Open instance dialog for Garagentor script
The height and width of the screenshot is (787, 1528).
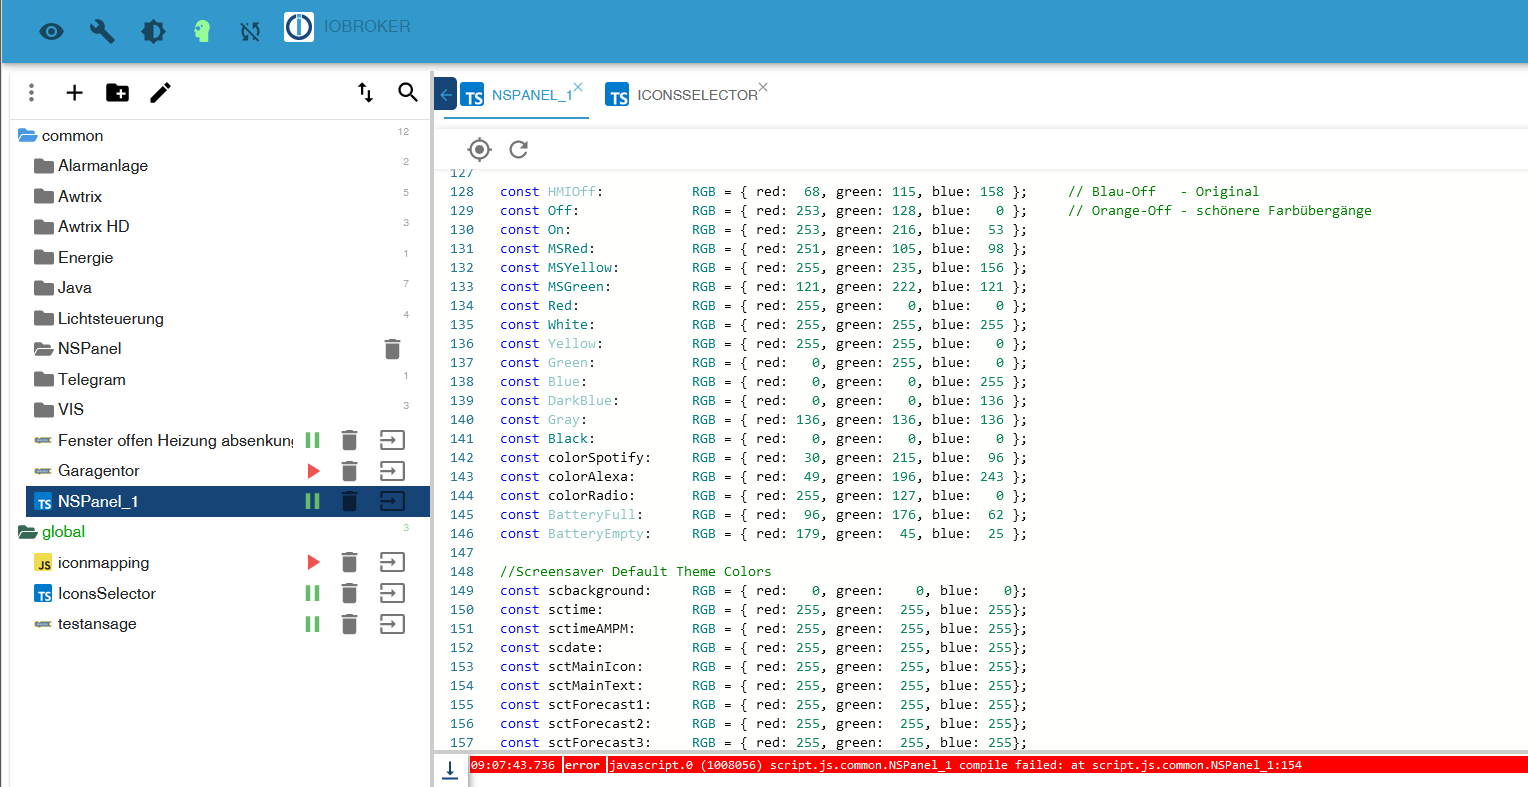point(392,471)
